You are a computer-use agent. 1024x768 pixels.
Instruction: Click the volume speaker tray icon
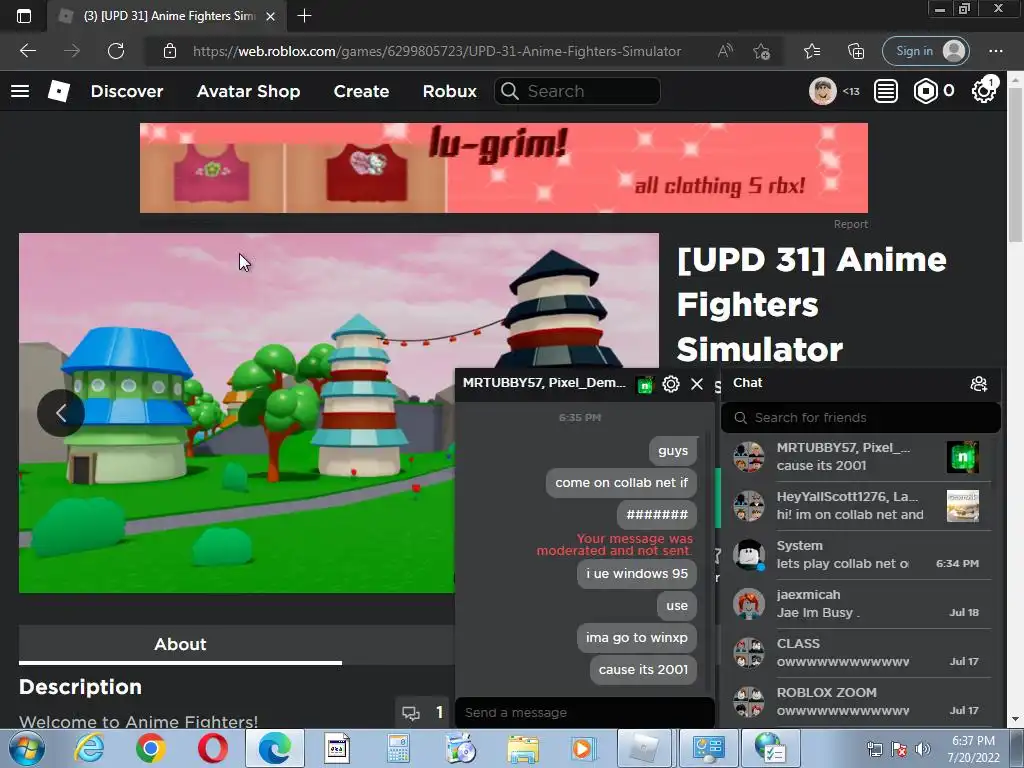click(x=922, y=749)
